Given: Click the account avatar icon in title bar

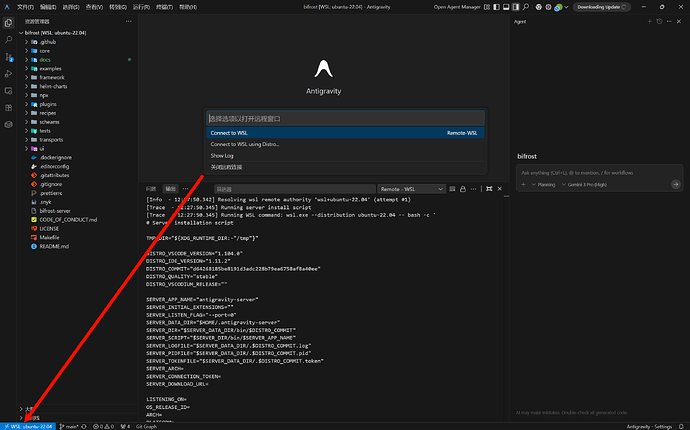Looking at the screenshot, I should [x=558, y=7].
